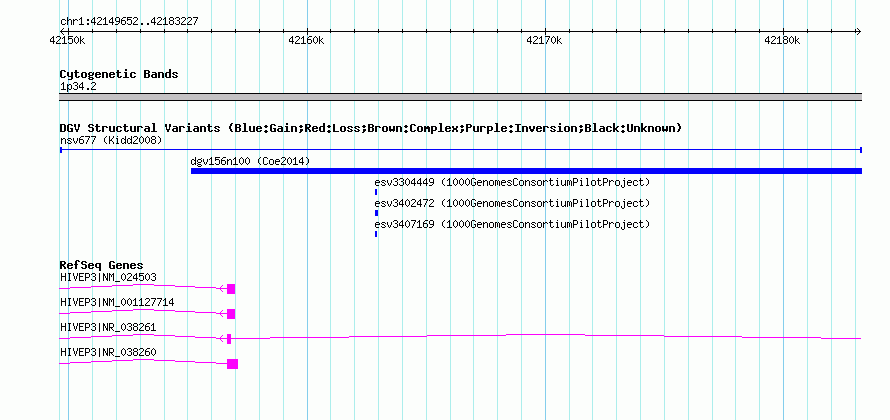Viewport: 890px width, 420px height.
Task: Click the arrowhead at the ruler's right end
Action: point(858,32)
